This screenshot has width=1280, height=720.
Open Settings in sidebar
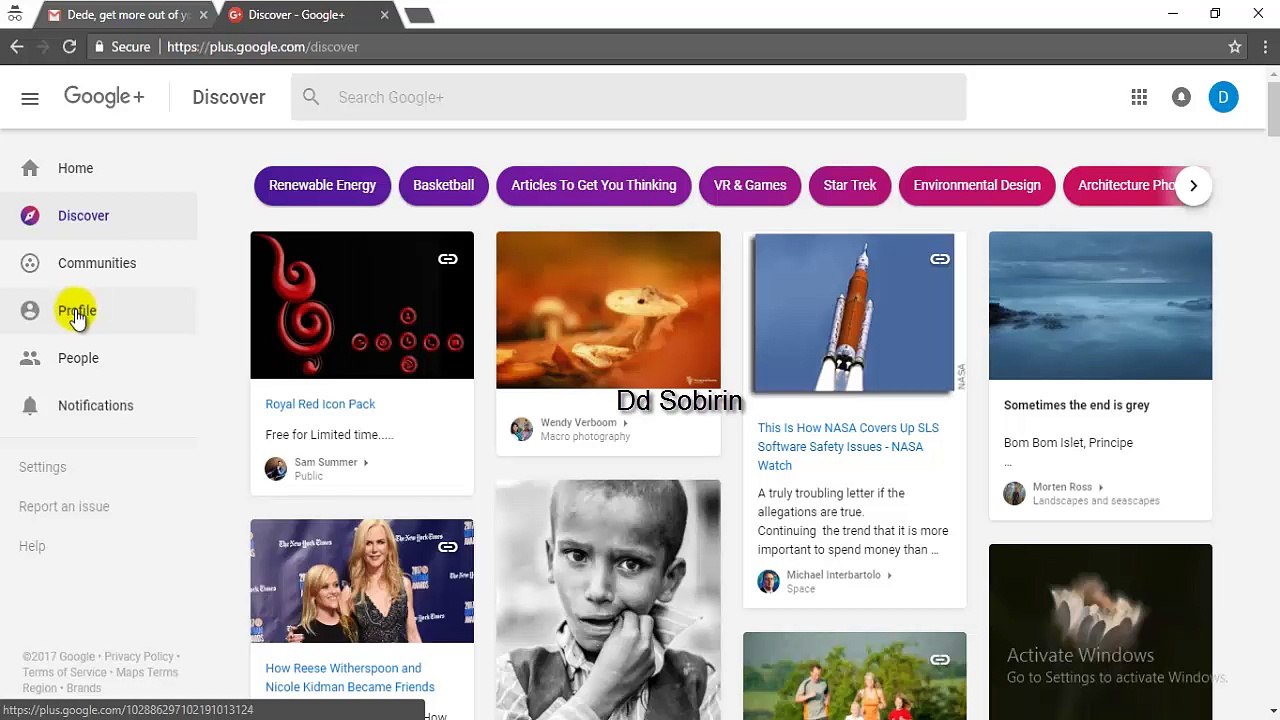(42, 467)
